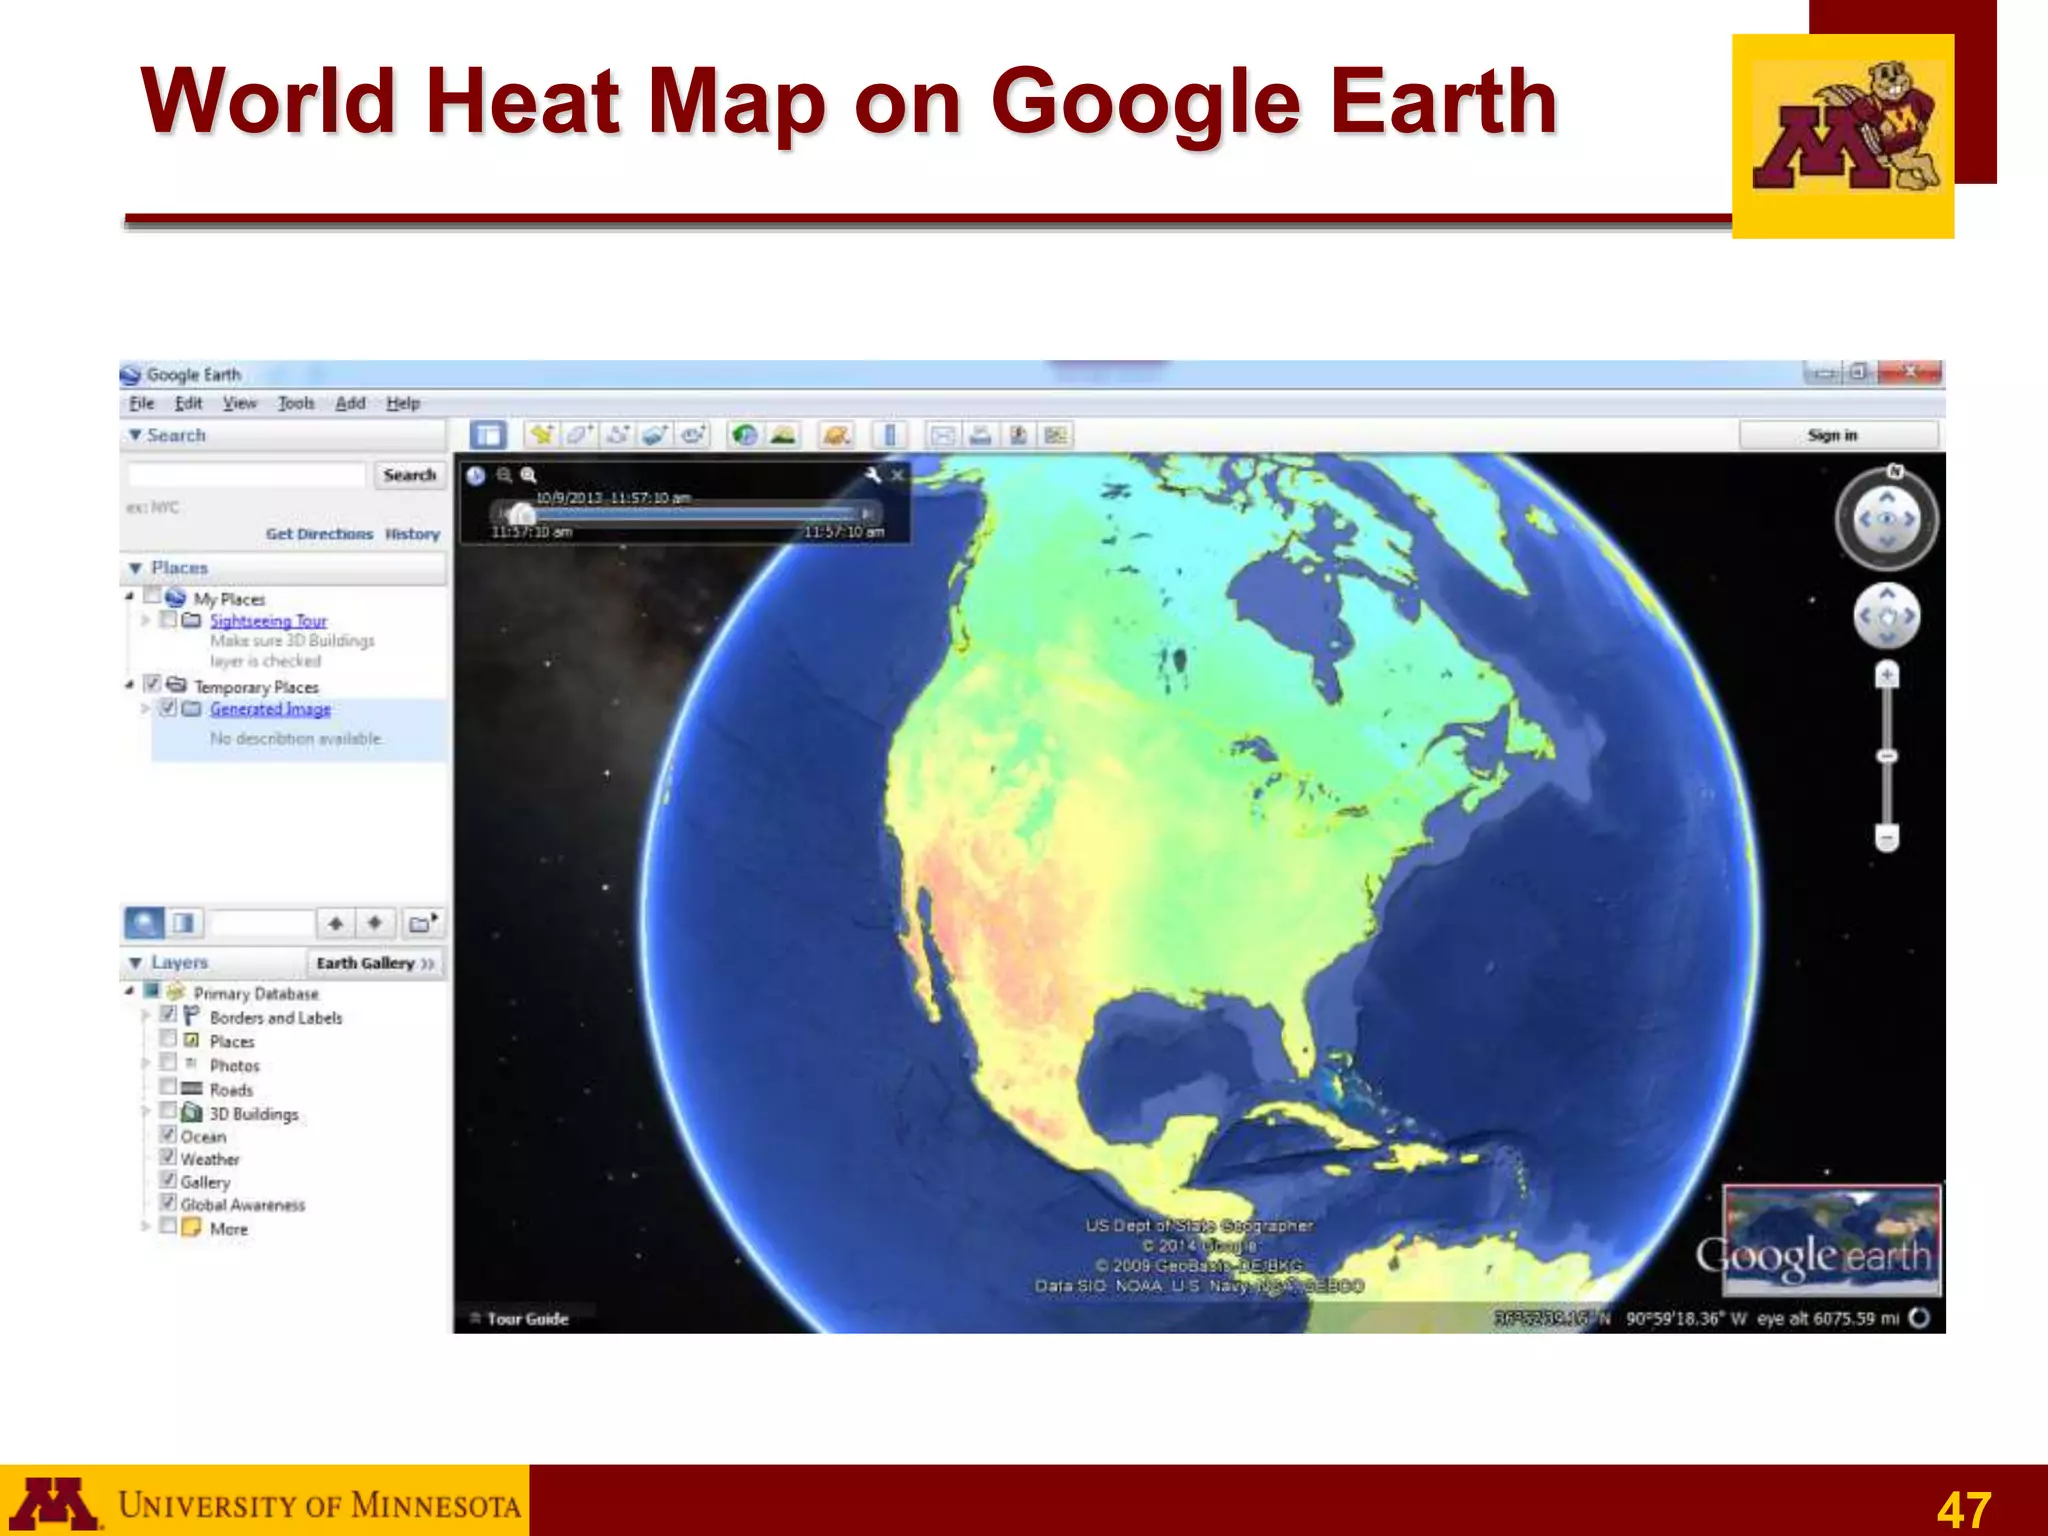Open the View menu
Viewport: 2048px width, 1536px height.
(240, 403)
